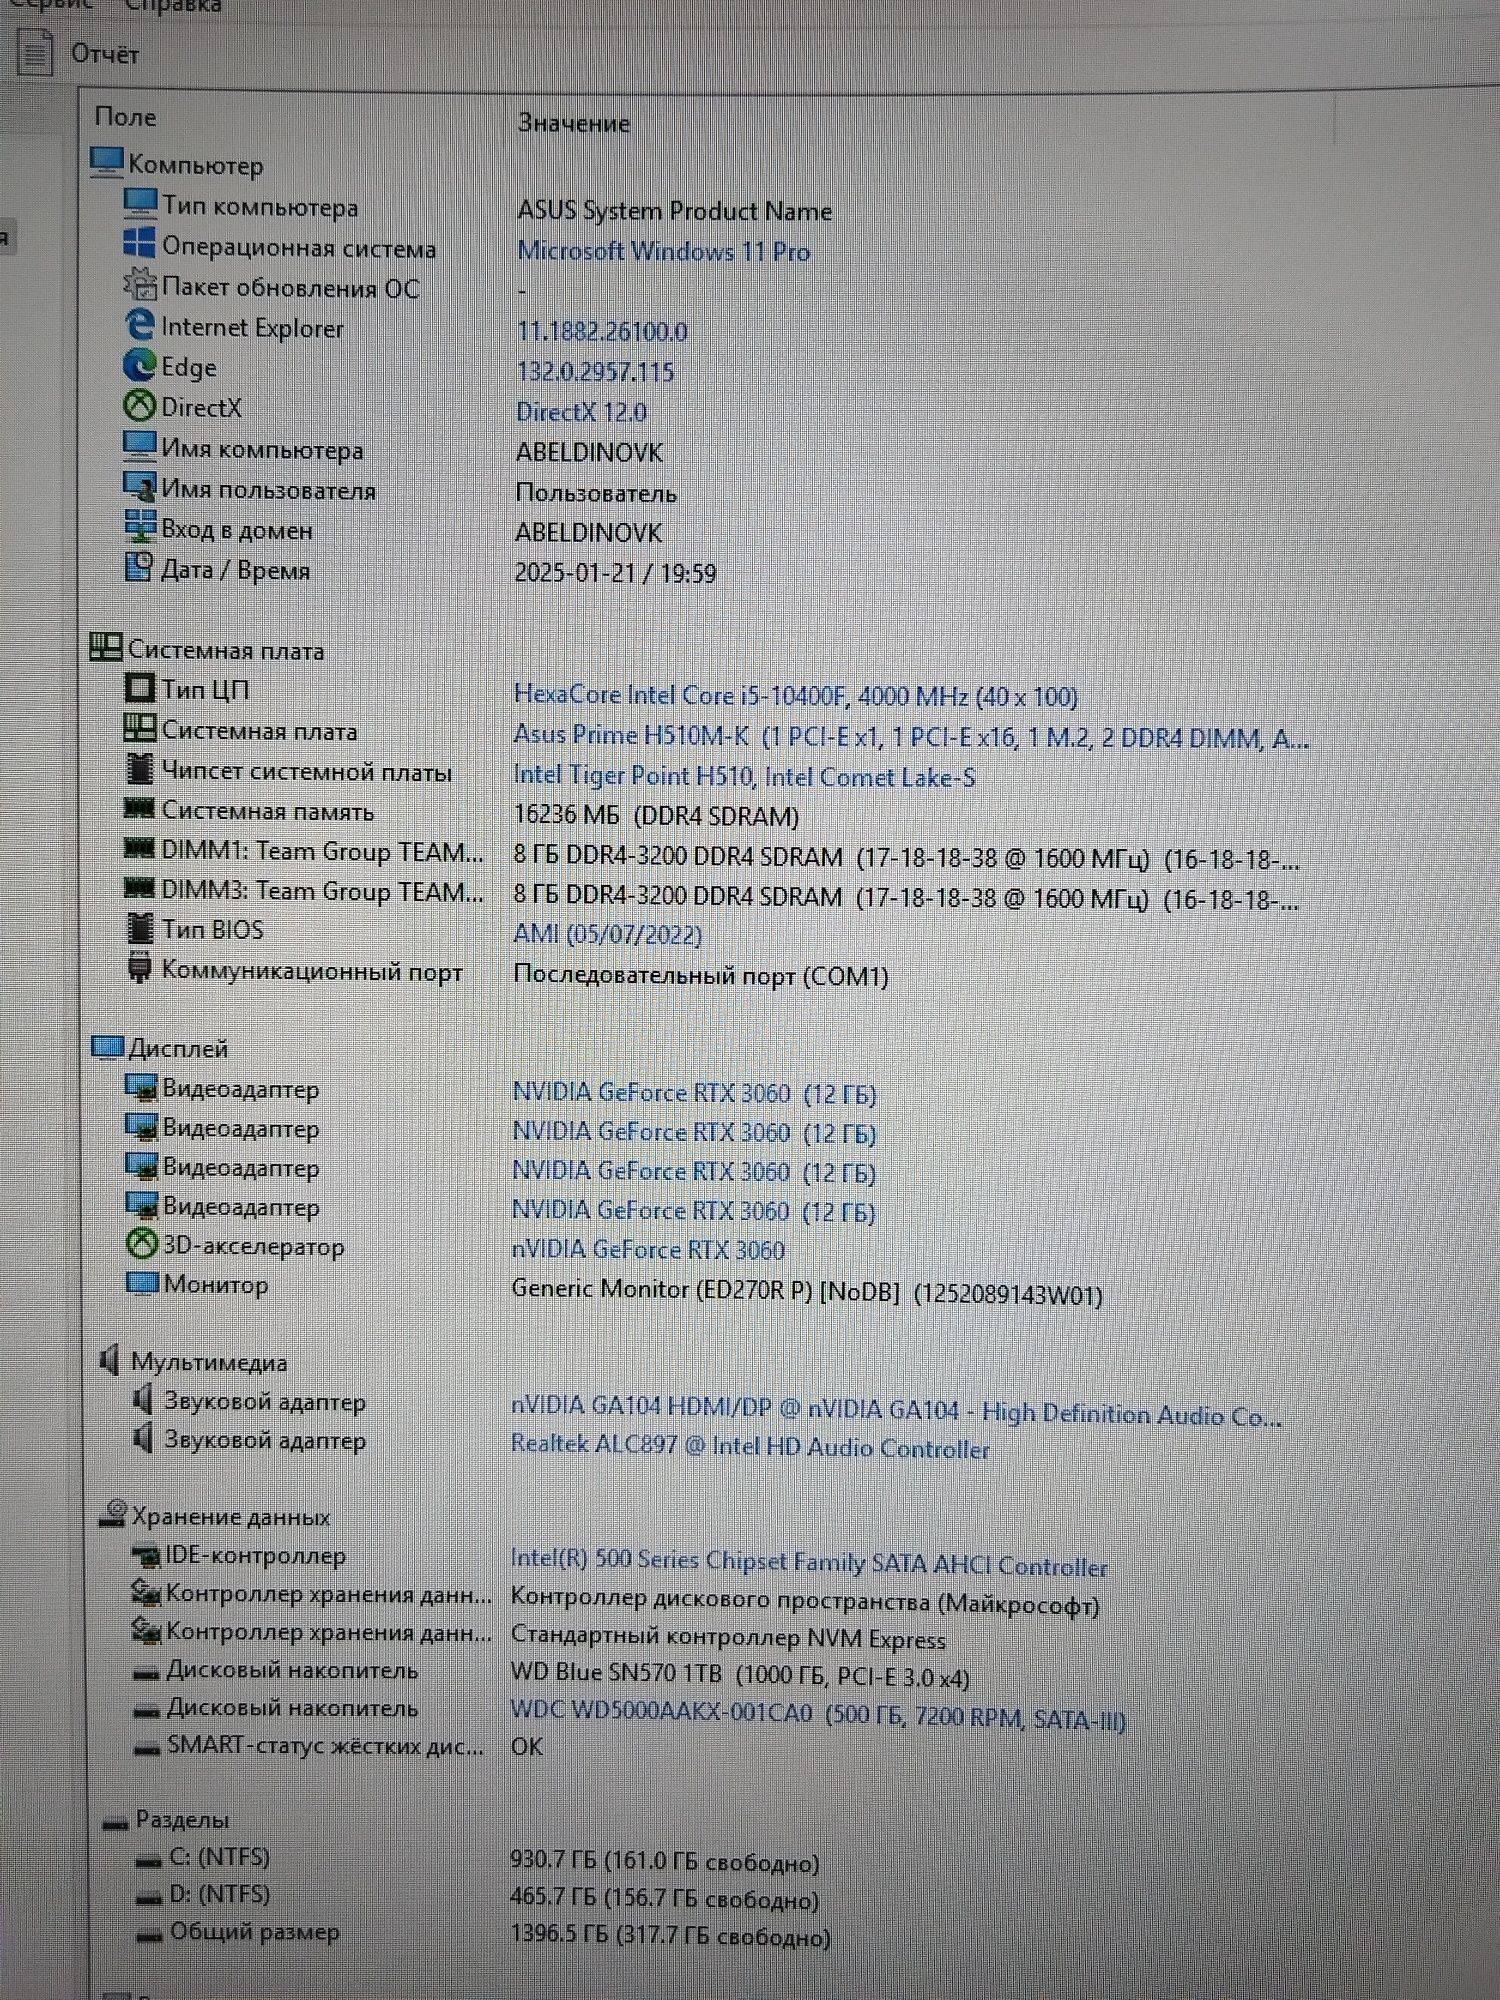Click the clock icon beside Дата / Время
The height and width of the screenshot is (2000, 1500).
138,566
